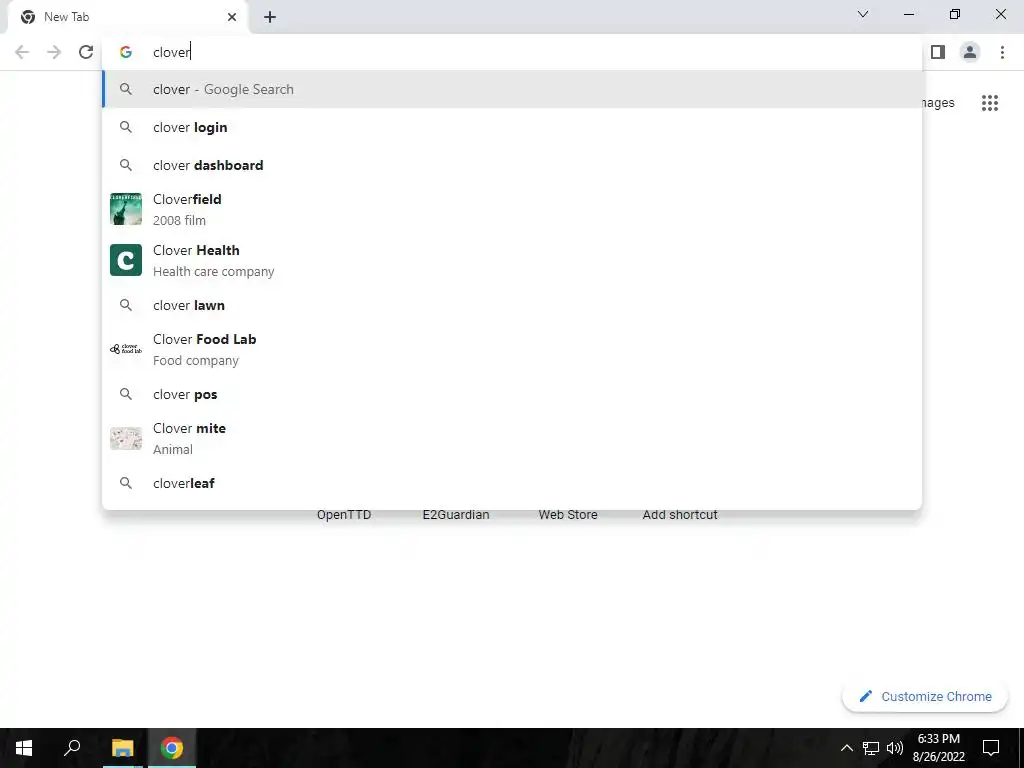The width and height of the screenshot is (1024, 768).
Task: Choose the clover dashboard suggestion
Action: pyautogui.click(x=512, y=165)
